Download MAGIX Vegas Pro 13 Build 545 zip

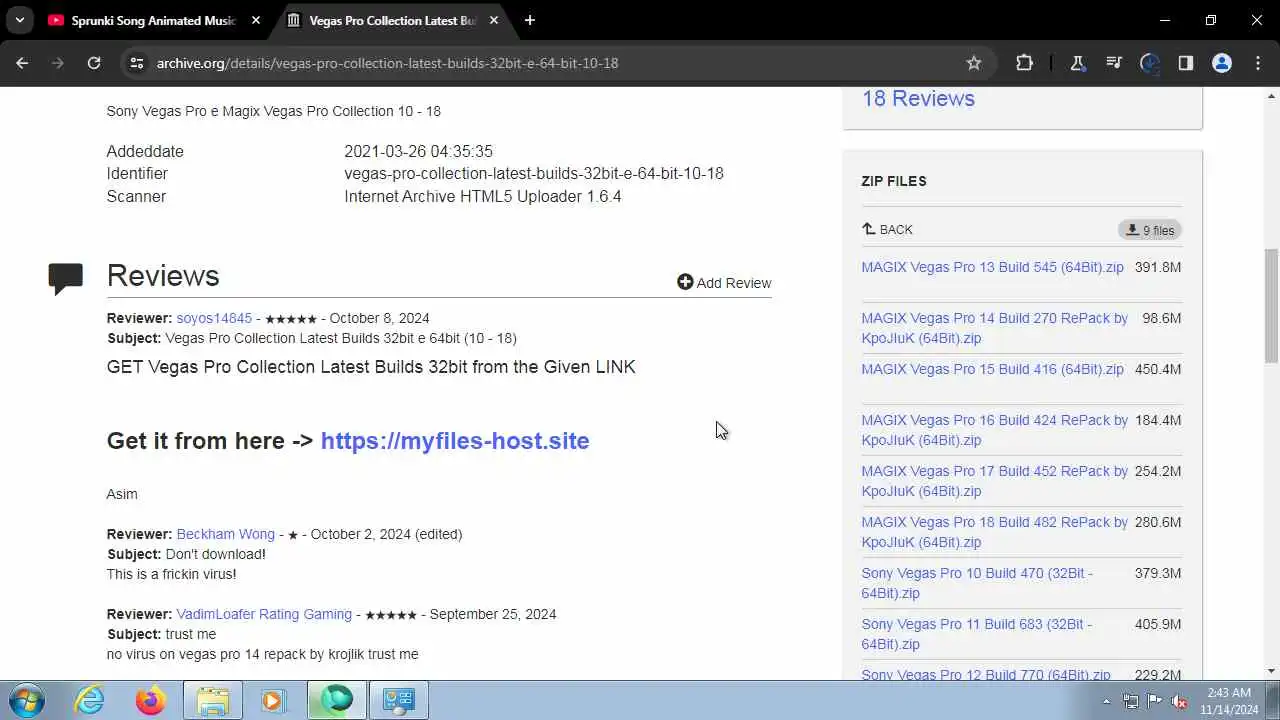992,267
